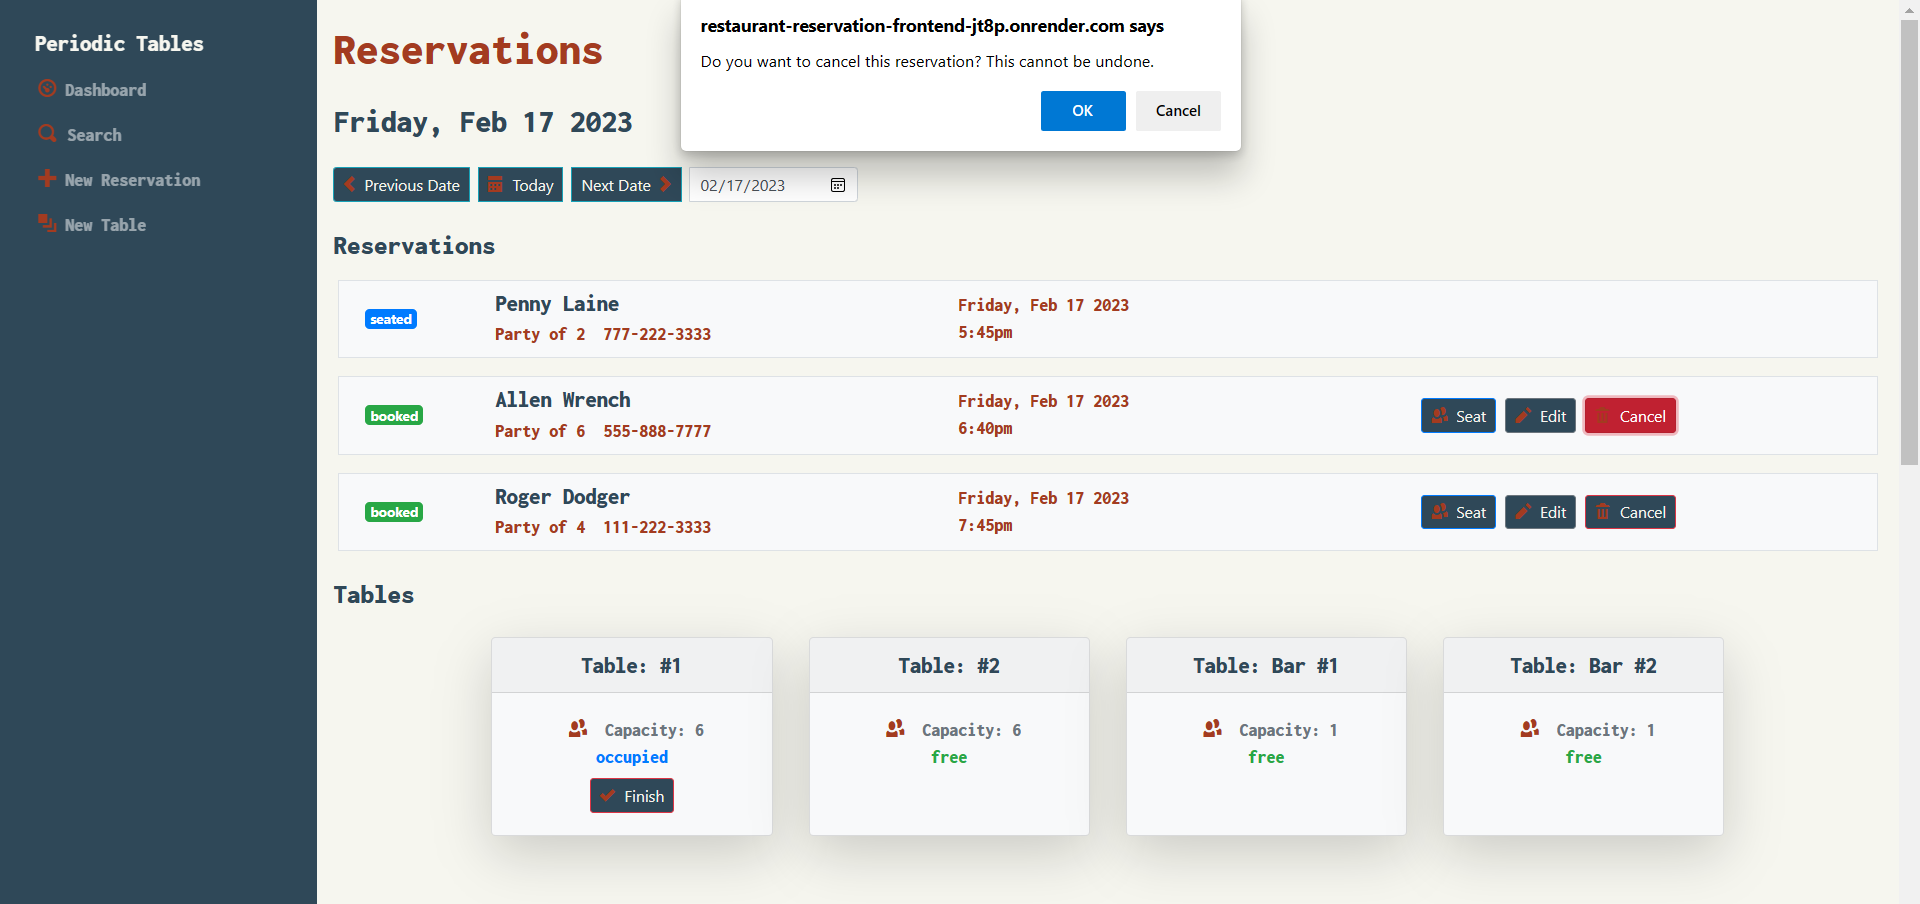Click phone number 555-888-7777
The width and height of the screenshot is (1920, 904).
(657, 431)
